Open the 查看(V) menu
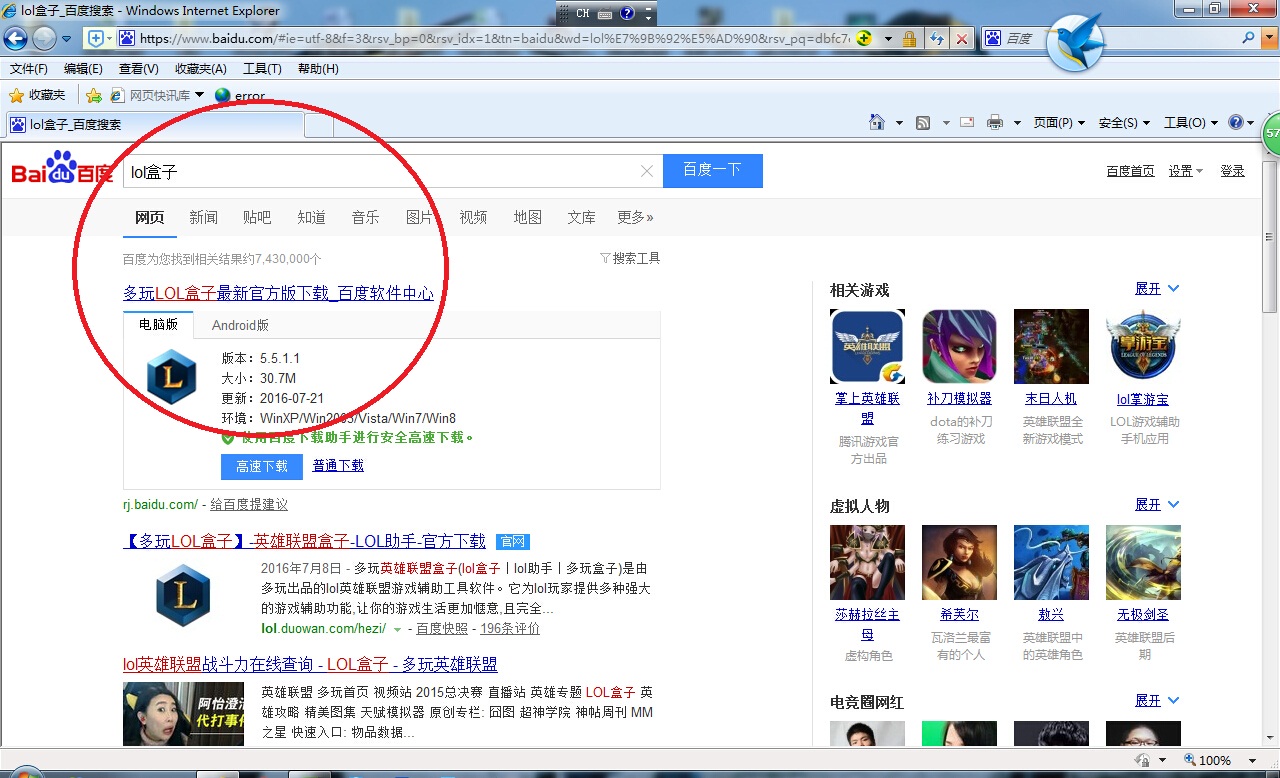This screenshot has height=778, width=1280. tap(139, 69)
